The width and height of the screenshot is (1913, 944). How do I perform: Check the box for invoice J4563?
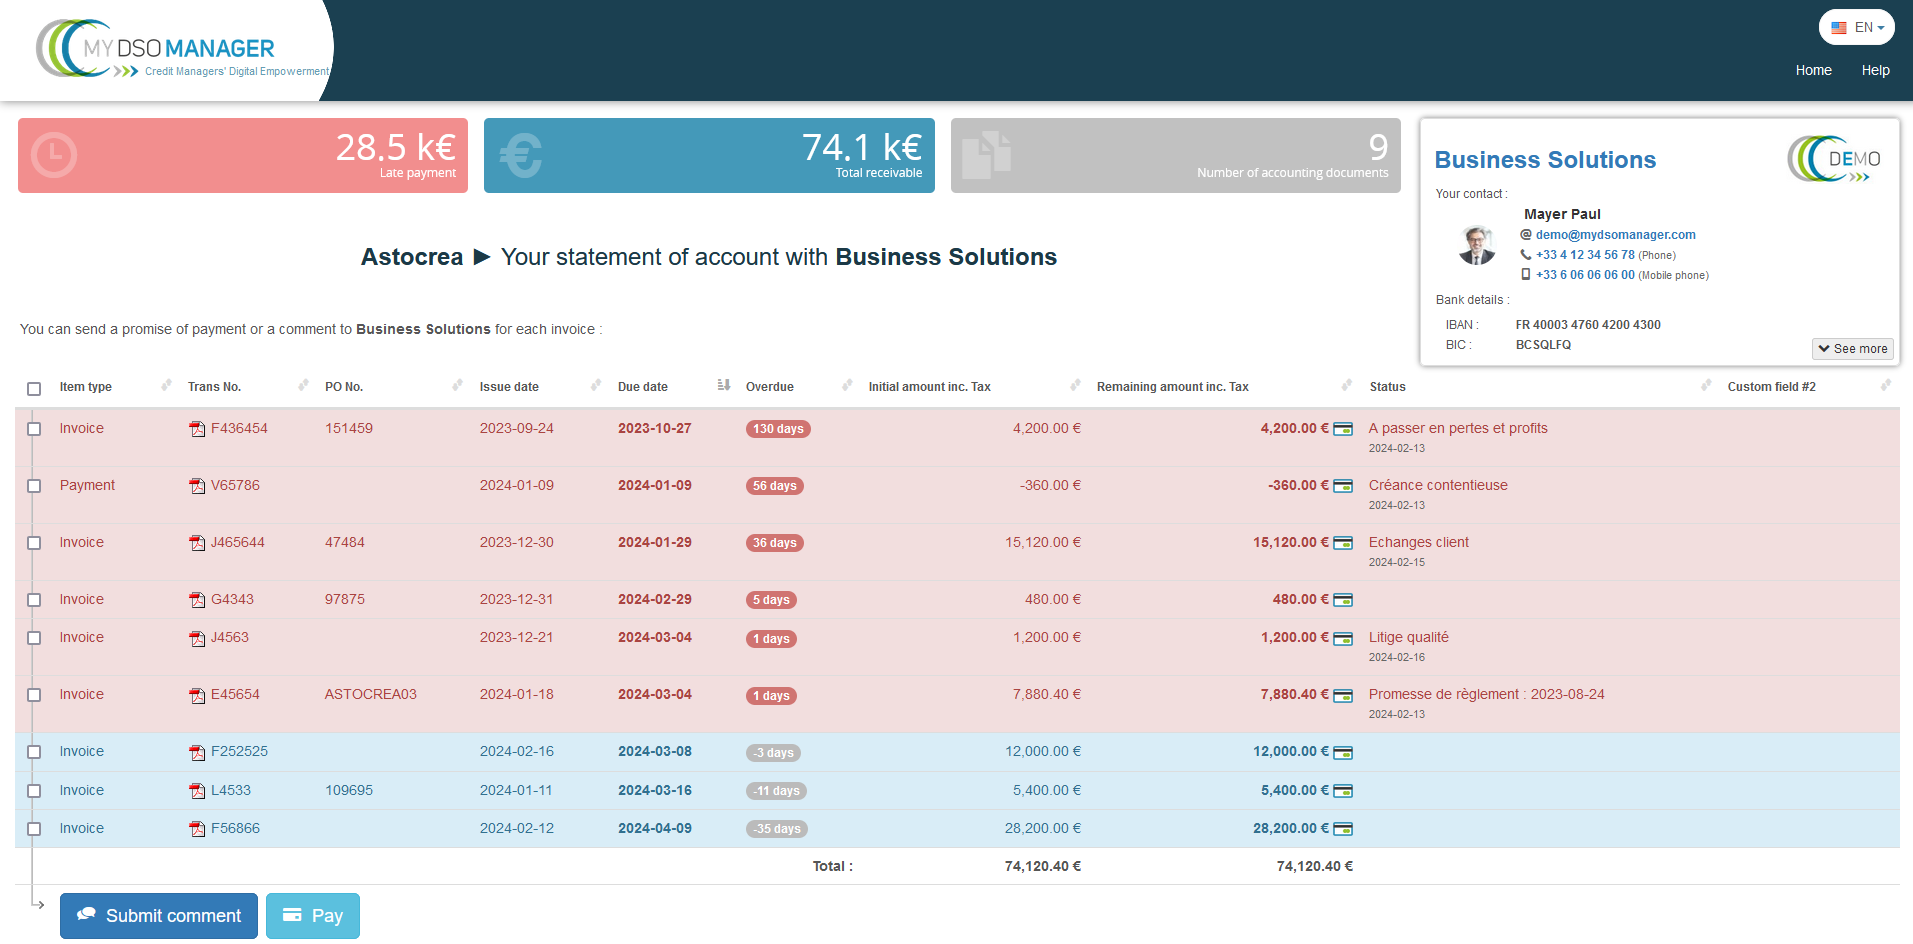[34, 638]
